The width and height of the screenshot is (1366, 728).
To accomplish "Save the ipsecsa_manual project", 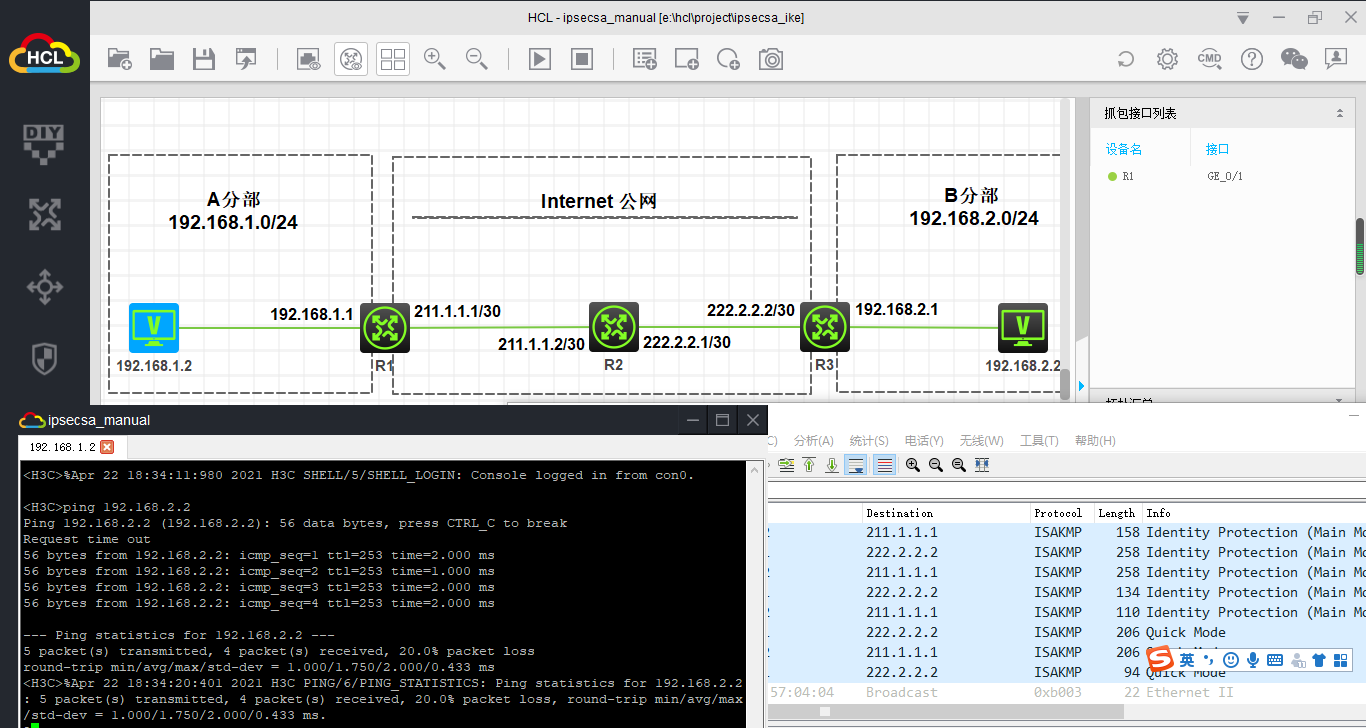I will point(204,59).
